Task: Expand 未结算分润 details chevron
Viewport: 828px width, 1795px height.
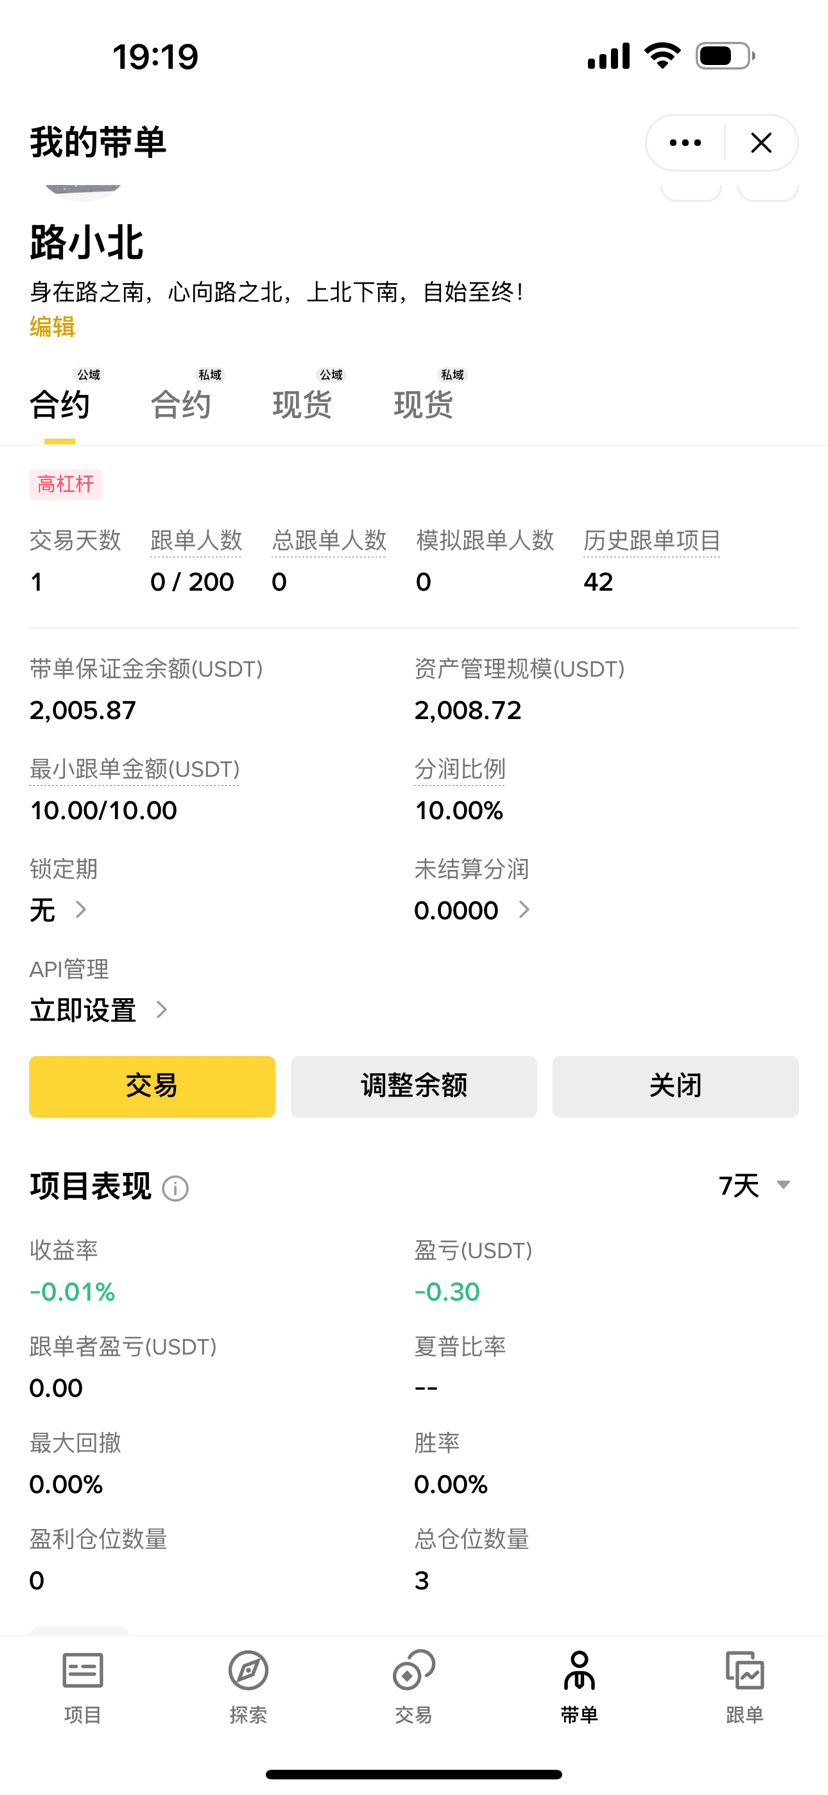Action: pyautogui.click(x=524, y=910)
